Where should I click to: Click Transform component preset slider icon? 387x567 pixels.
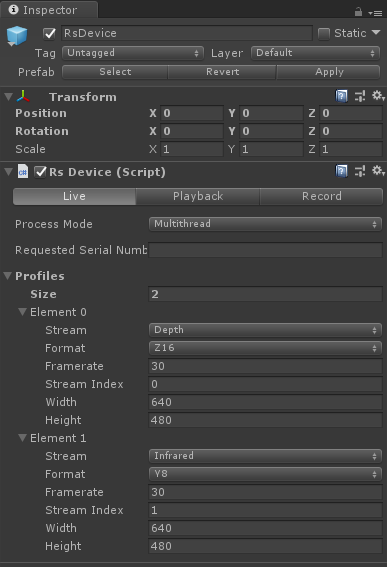pos(360,96)
